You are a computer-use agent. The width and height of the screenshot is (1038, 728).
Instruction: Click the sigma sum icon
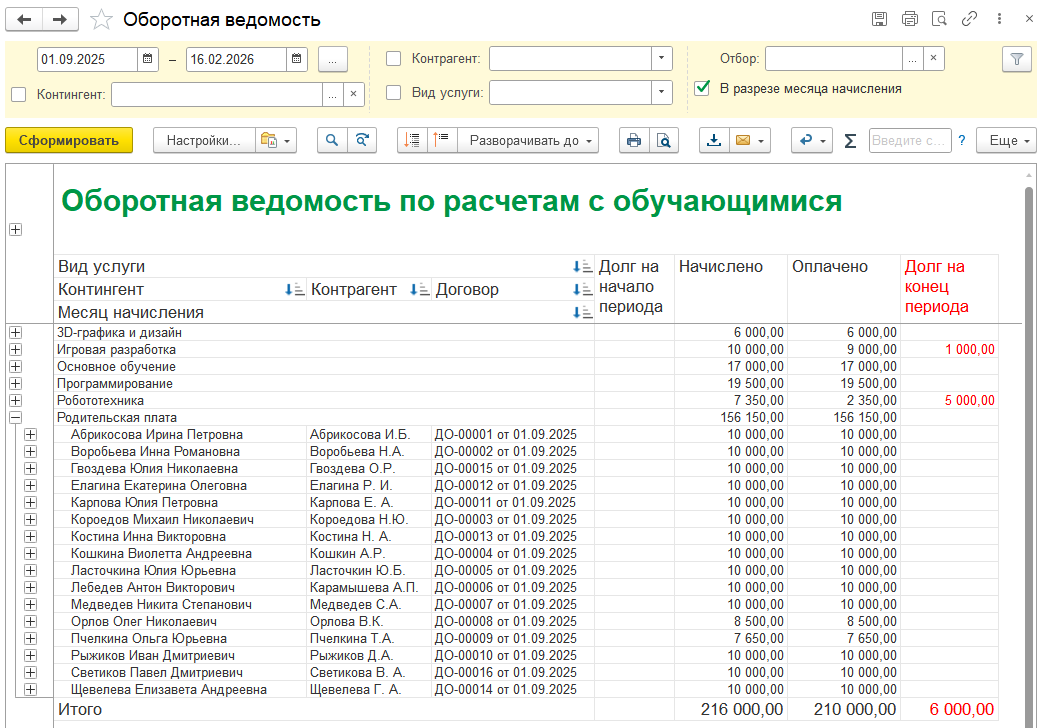point(850,141)
